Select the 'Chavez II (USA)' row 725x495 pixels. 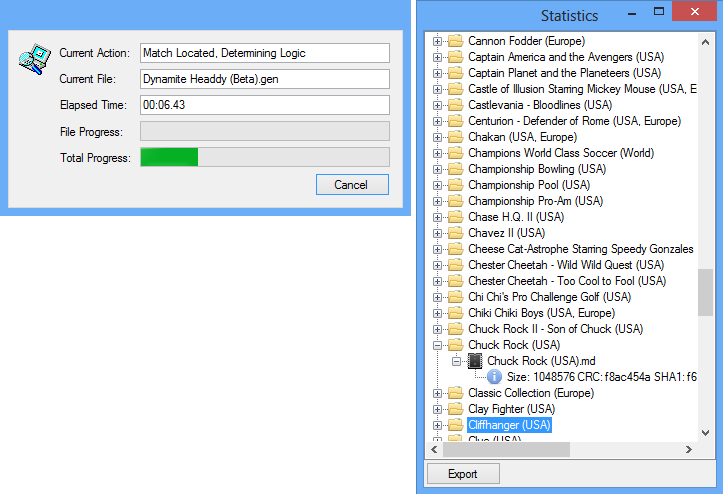pyautogui.click(x=506, y=233)
